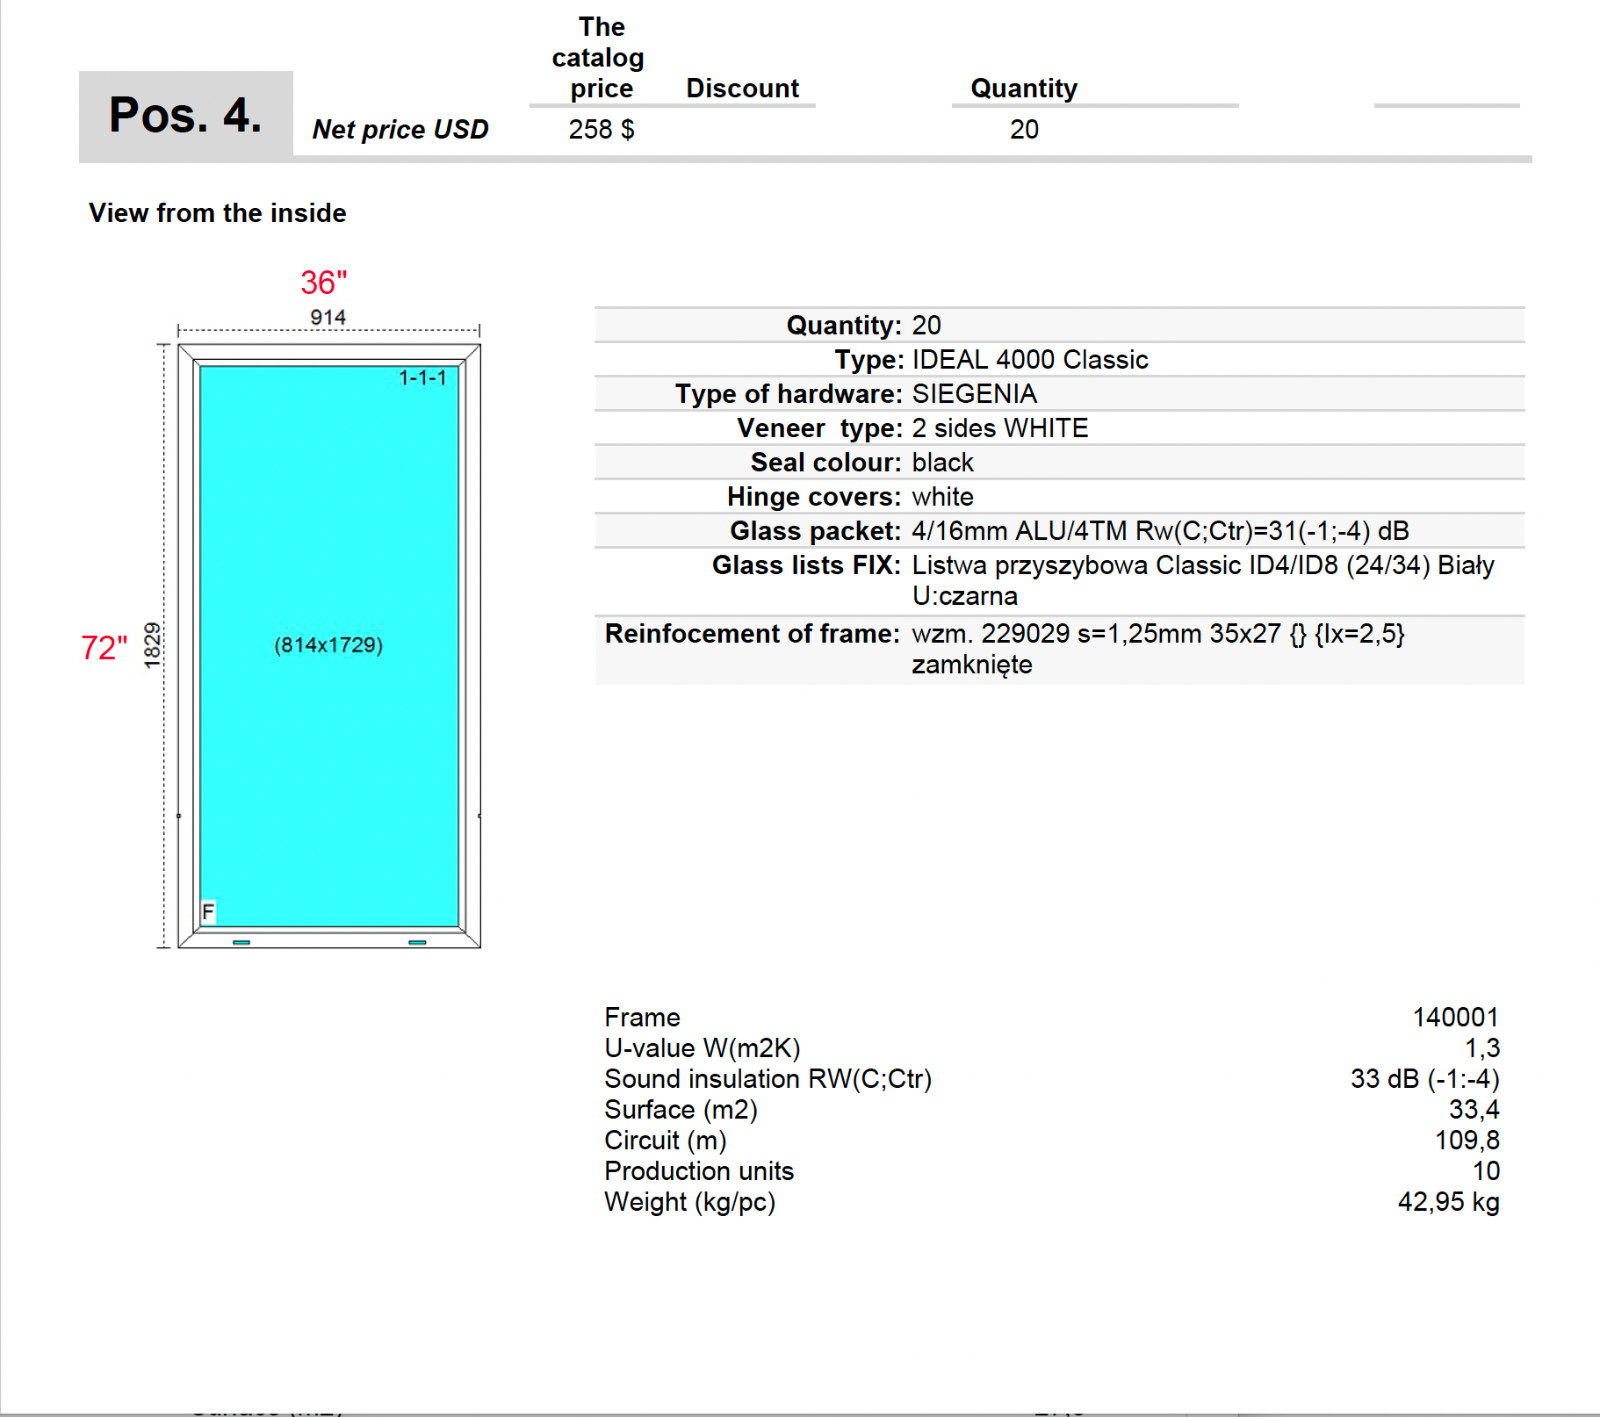Click the red 72" height label
This screenshot has height=1417, width=1600.
(104, 648)
